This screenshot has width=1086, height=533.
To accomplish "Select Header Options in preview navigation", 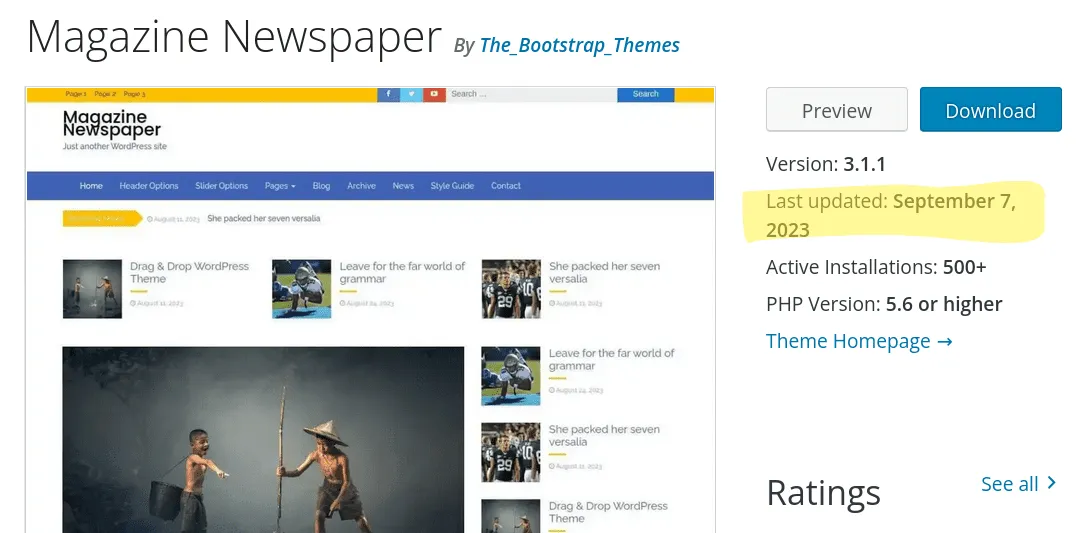I will tap(149, 186).
